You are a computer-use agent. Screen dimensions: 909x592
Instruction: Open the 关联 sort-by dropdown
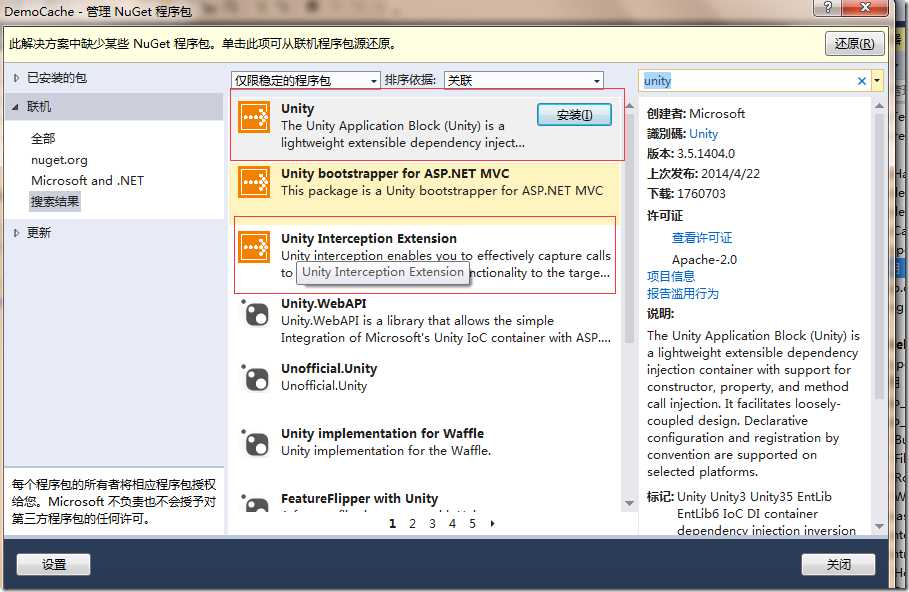[524, 80]
